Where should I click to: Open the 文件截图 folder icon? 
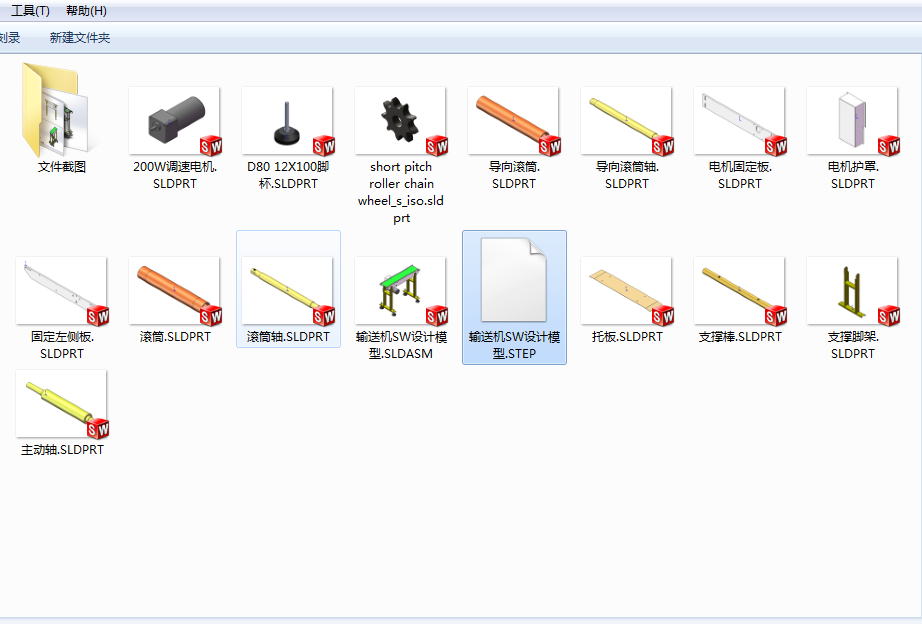[57, 111]
